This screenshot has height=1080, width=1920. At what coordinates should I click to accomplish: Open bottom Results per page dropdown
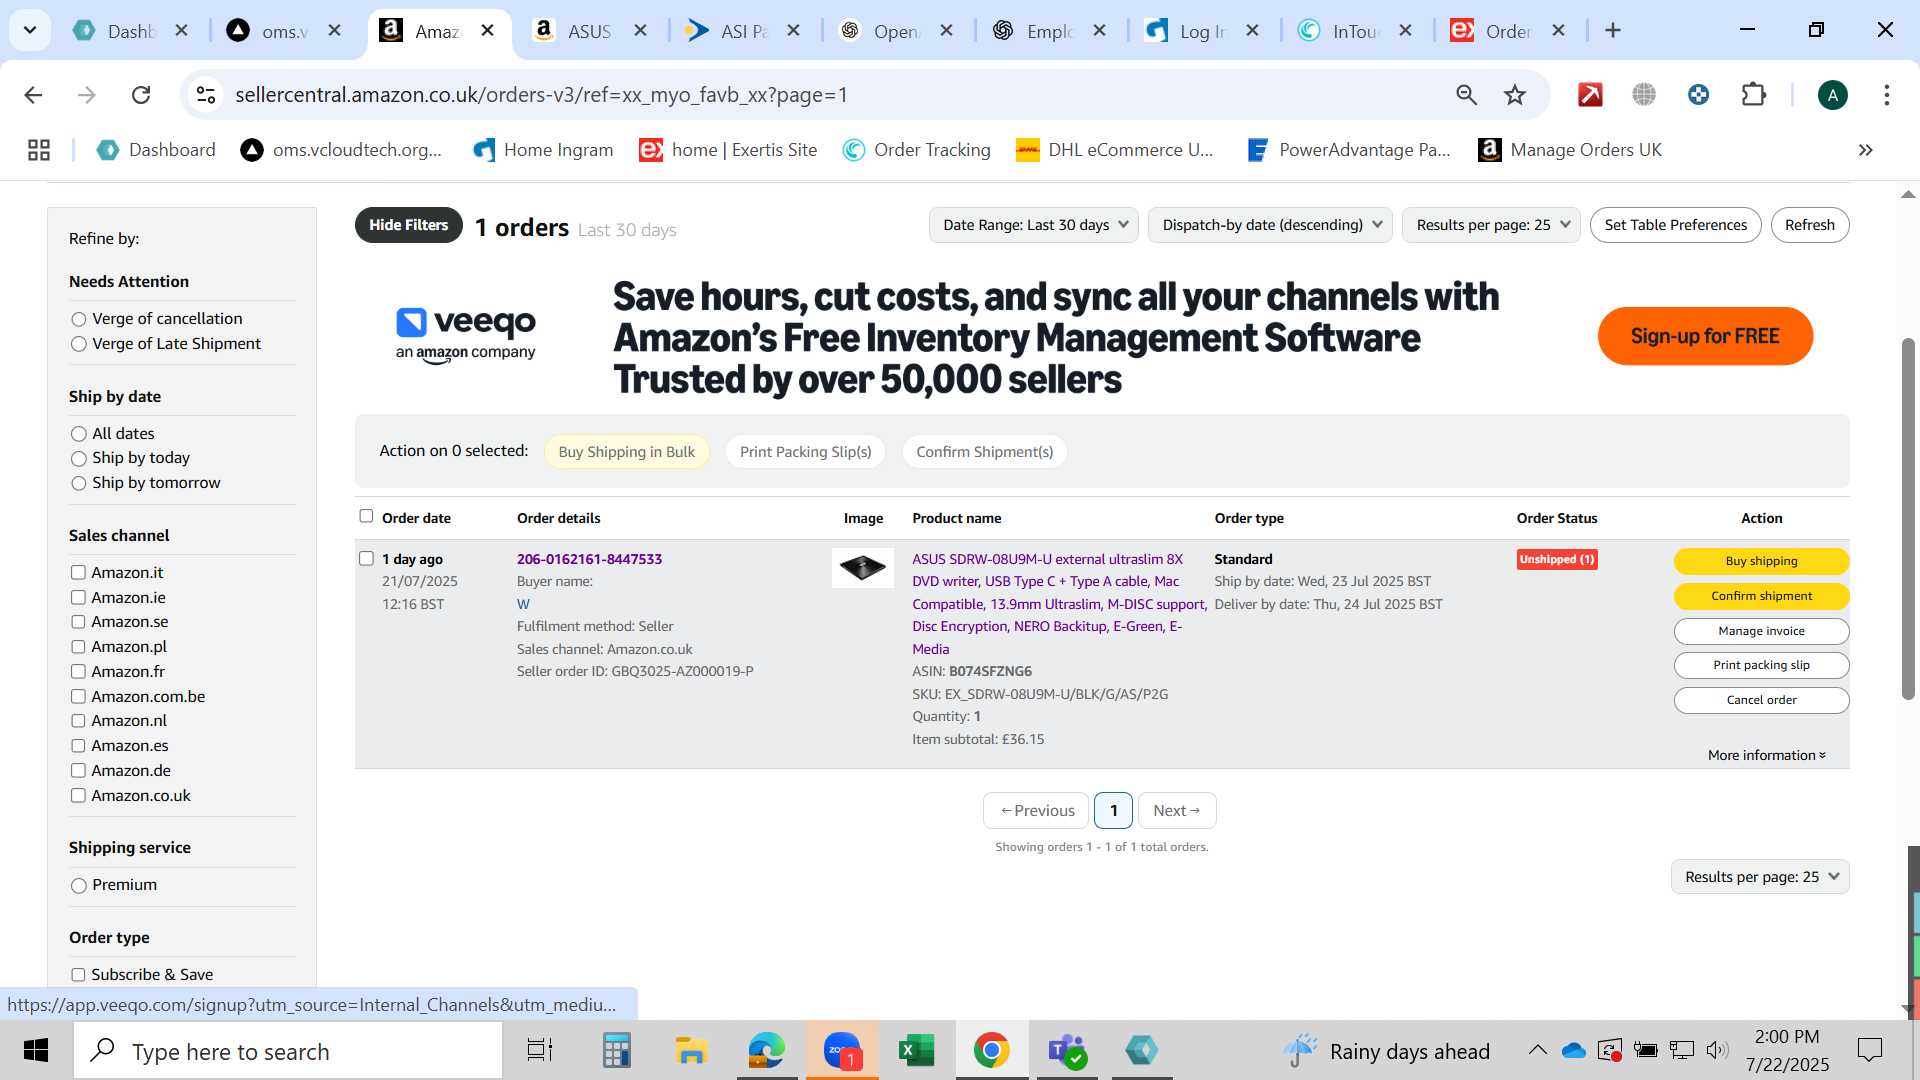pyautogui.click(x=1760, y=877)
